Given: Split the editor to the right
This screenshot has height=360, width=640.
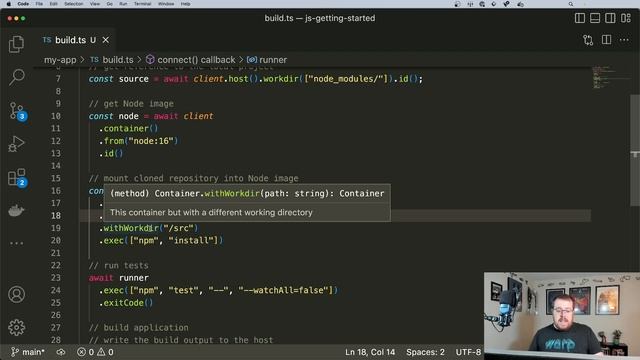Looking at the screenshot, I should (x=607, y=40).
